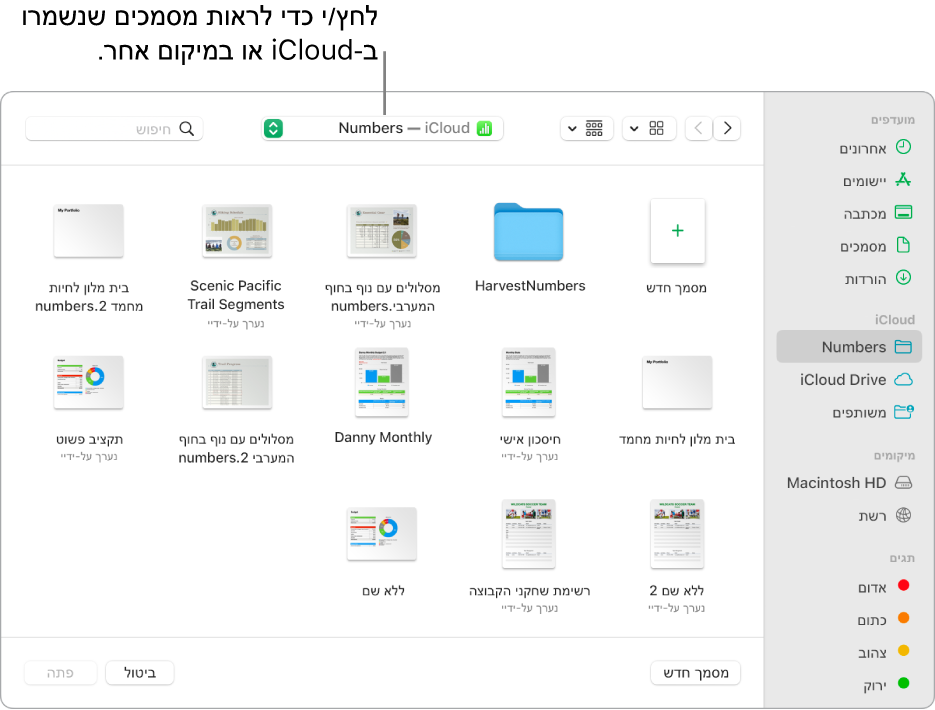Open view options dropdown arrow beside grid icon
The image size is (935, 710).
(634, 129)
